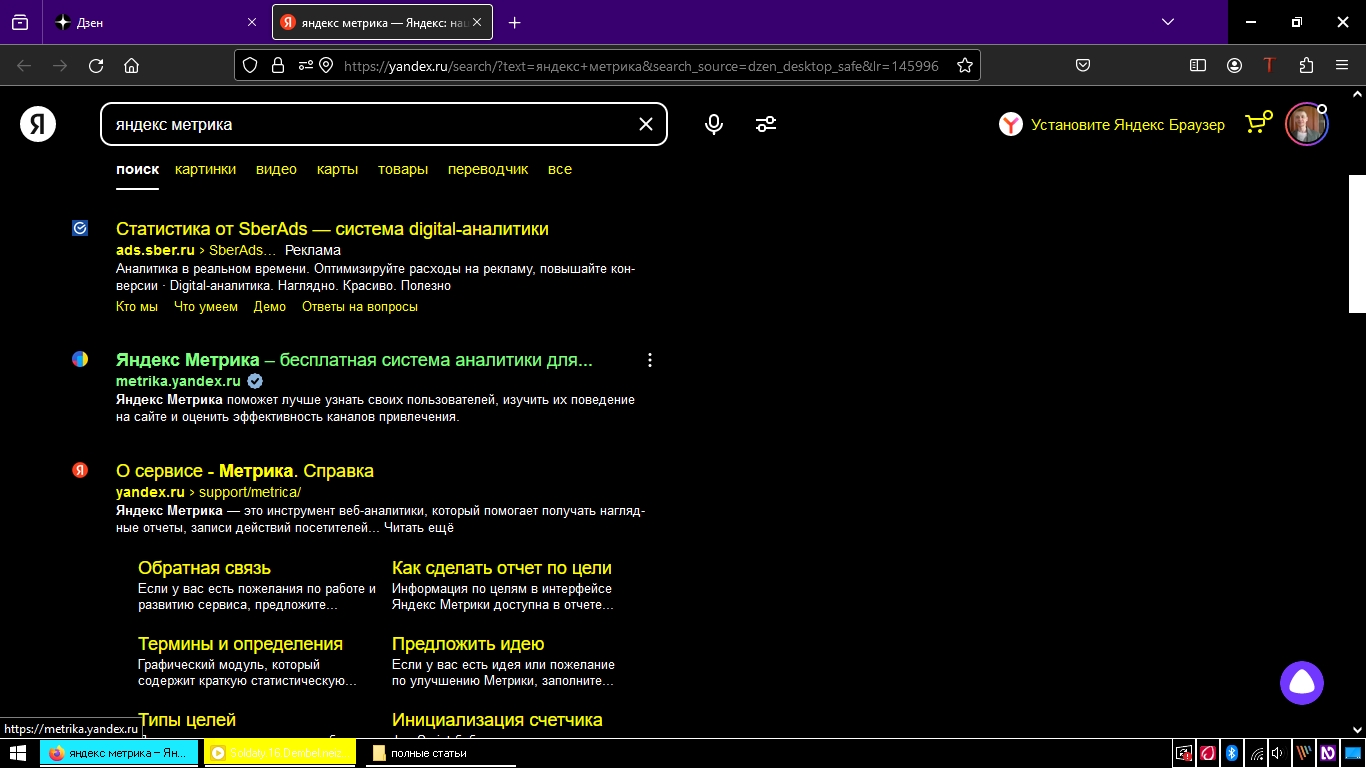The image size is (1366, 768).
Task: Open О сервисе - Метрика. Справка
Action: [x=245, y=471]
